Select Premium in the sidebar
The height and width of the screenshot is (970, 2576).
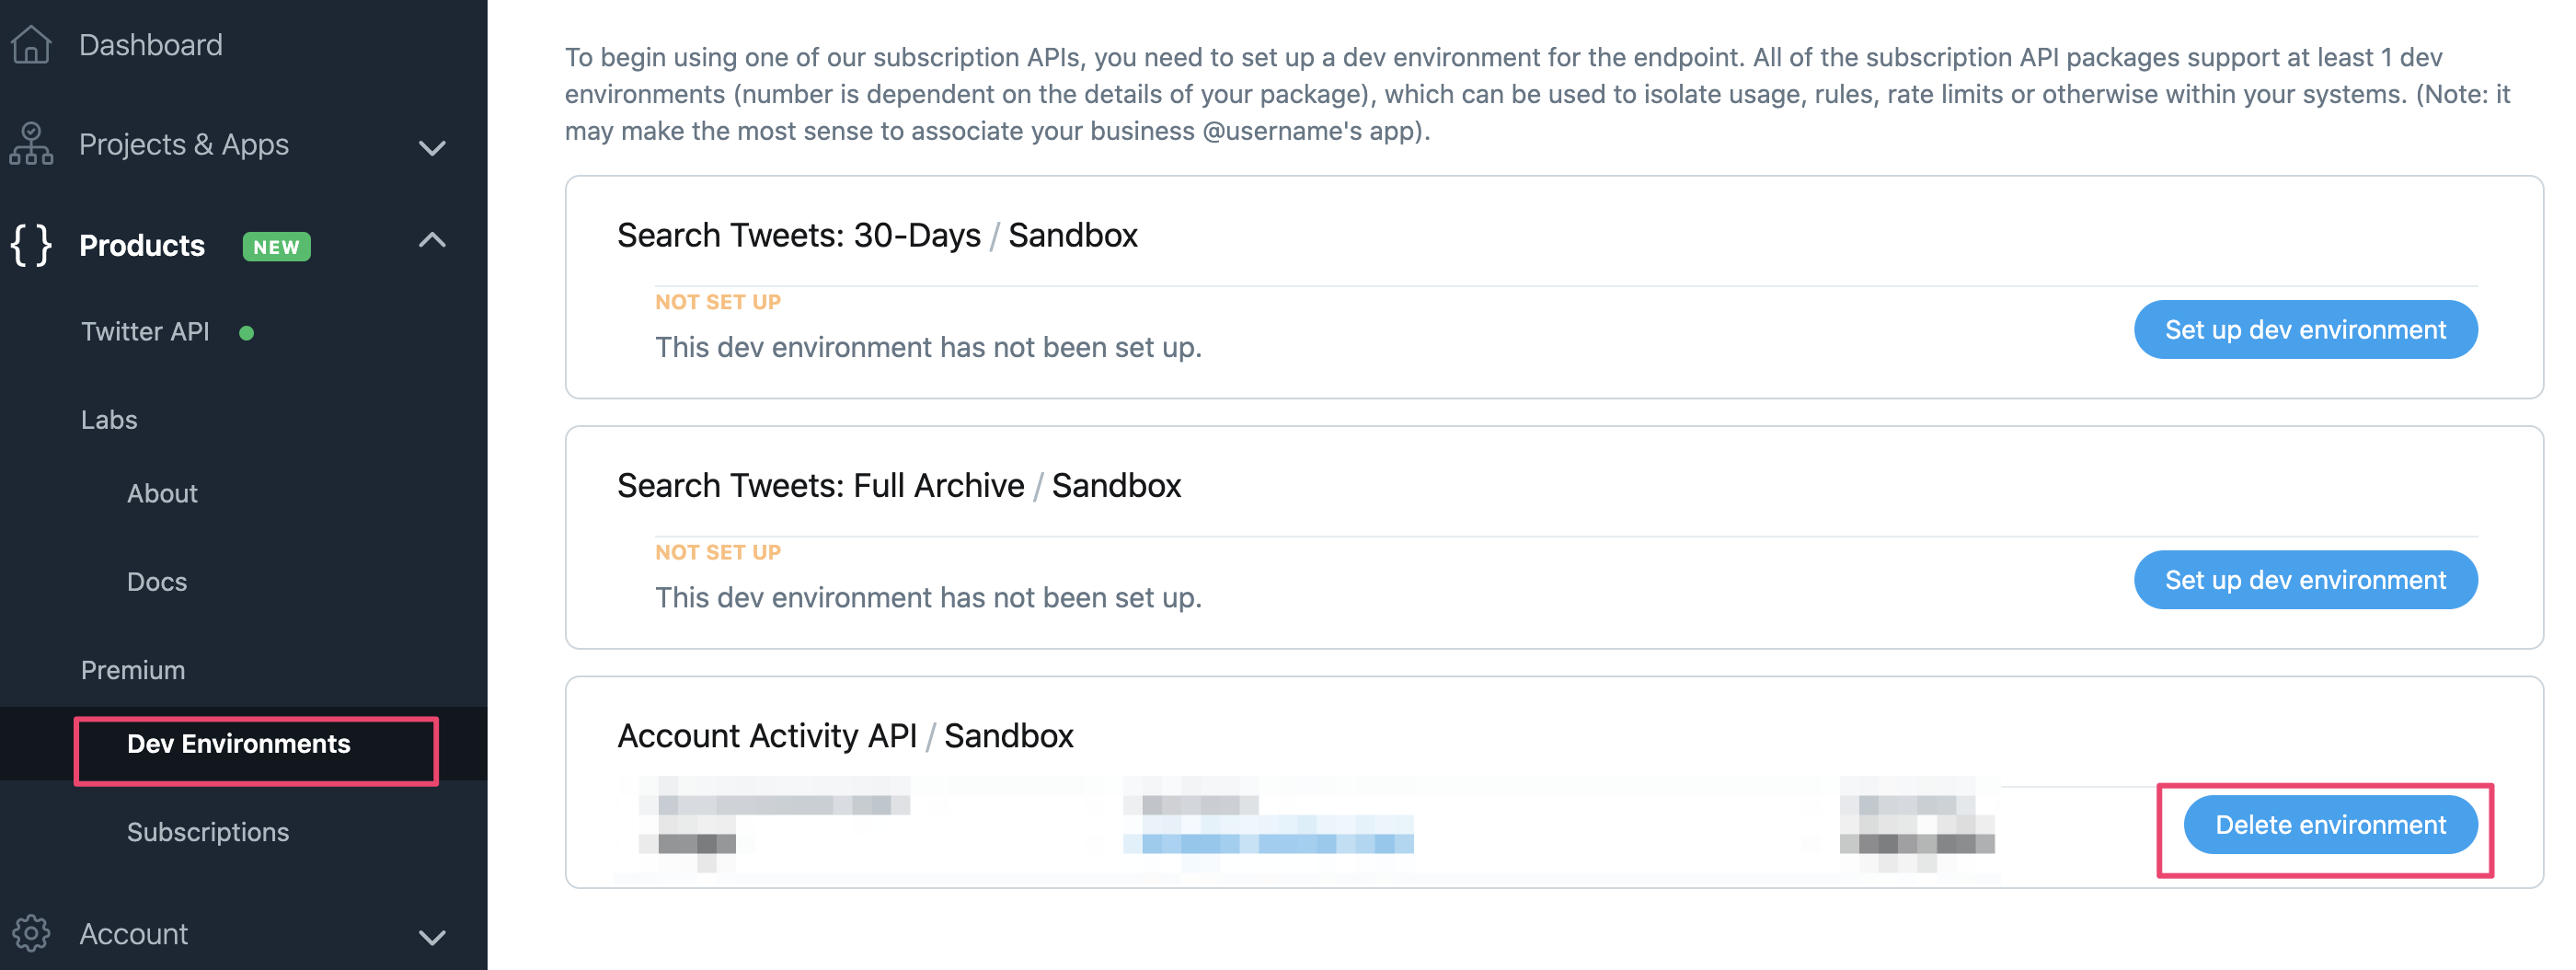[133, 669]
